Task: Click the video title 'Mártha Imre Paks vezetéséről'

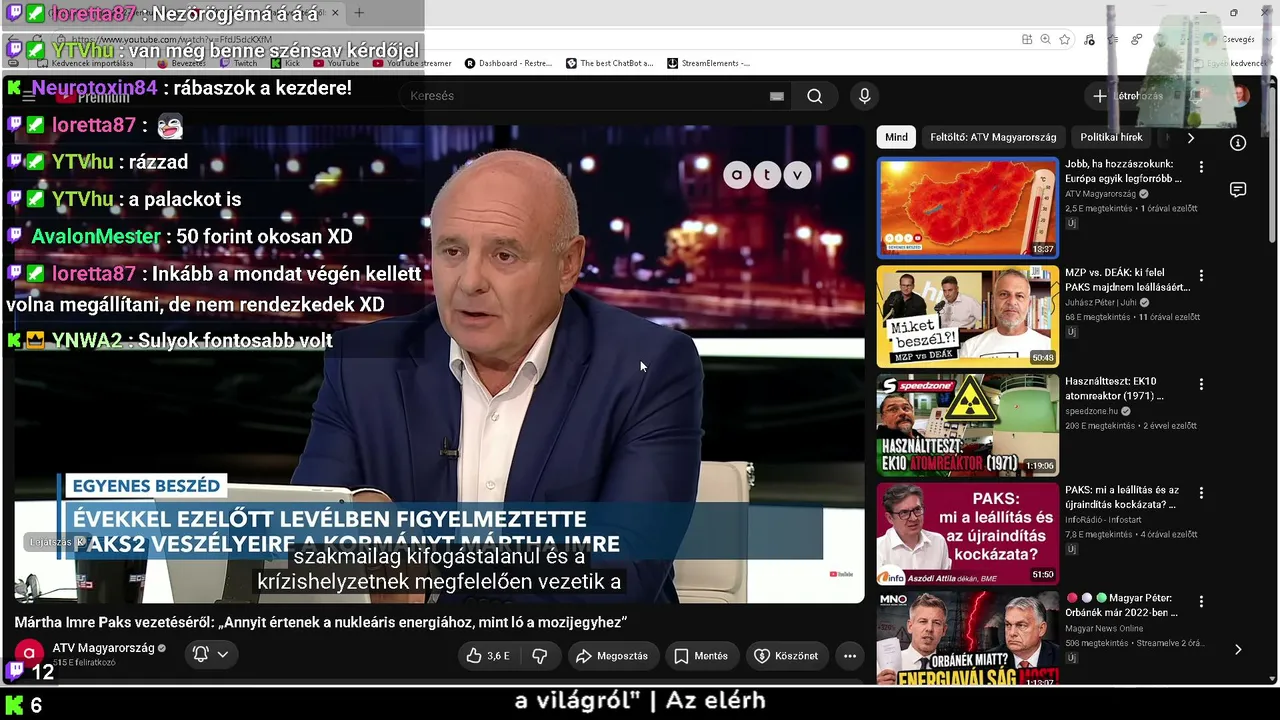Action: point(320,622)
